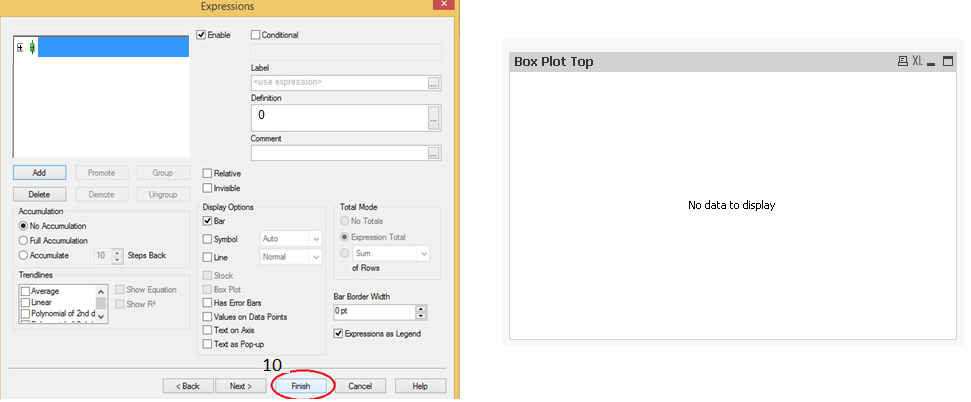Viewport: 971px width, 402px height.
Task: Expand the expression tree node
Action: click(x=20, y=47)
